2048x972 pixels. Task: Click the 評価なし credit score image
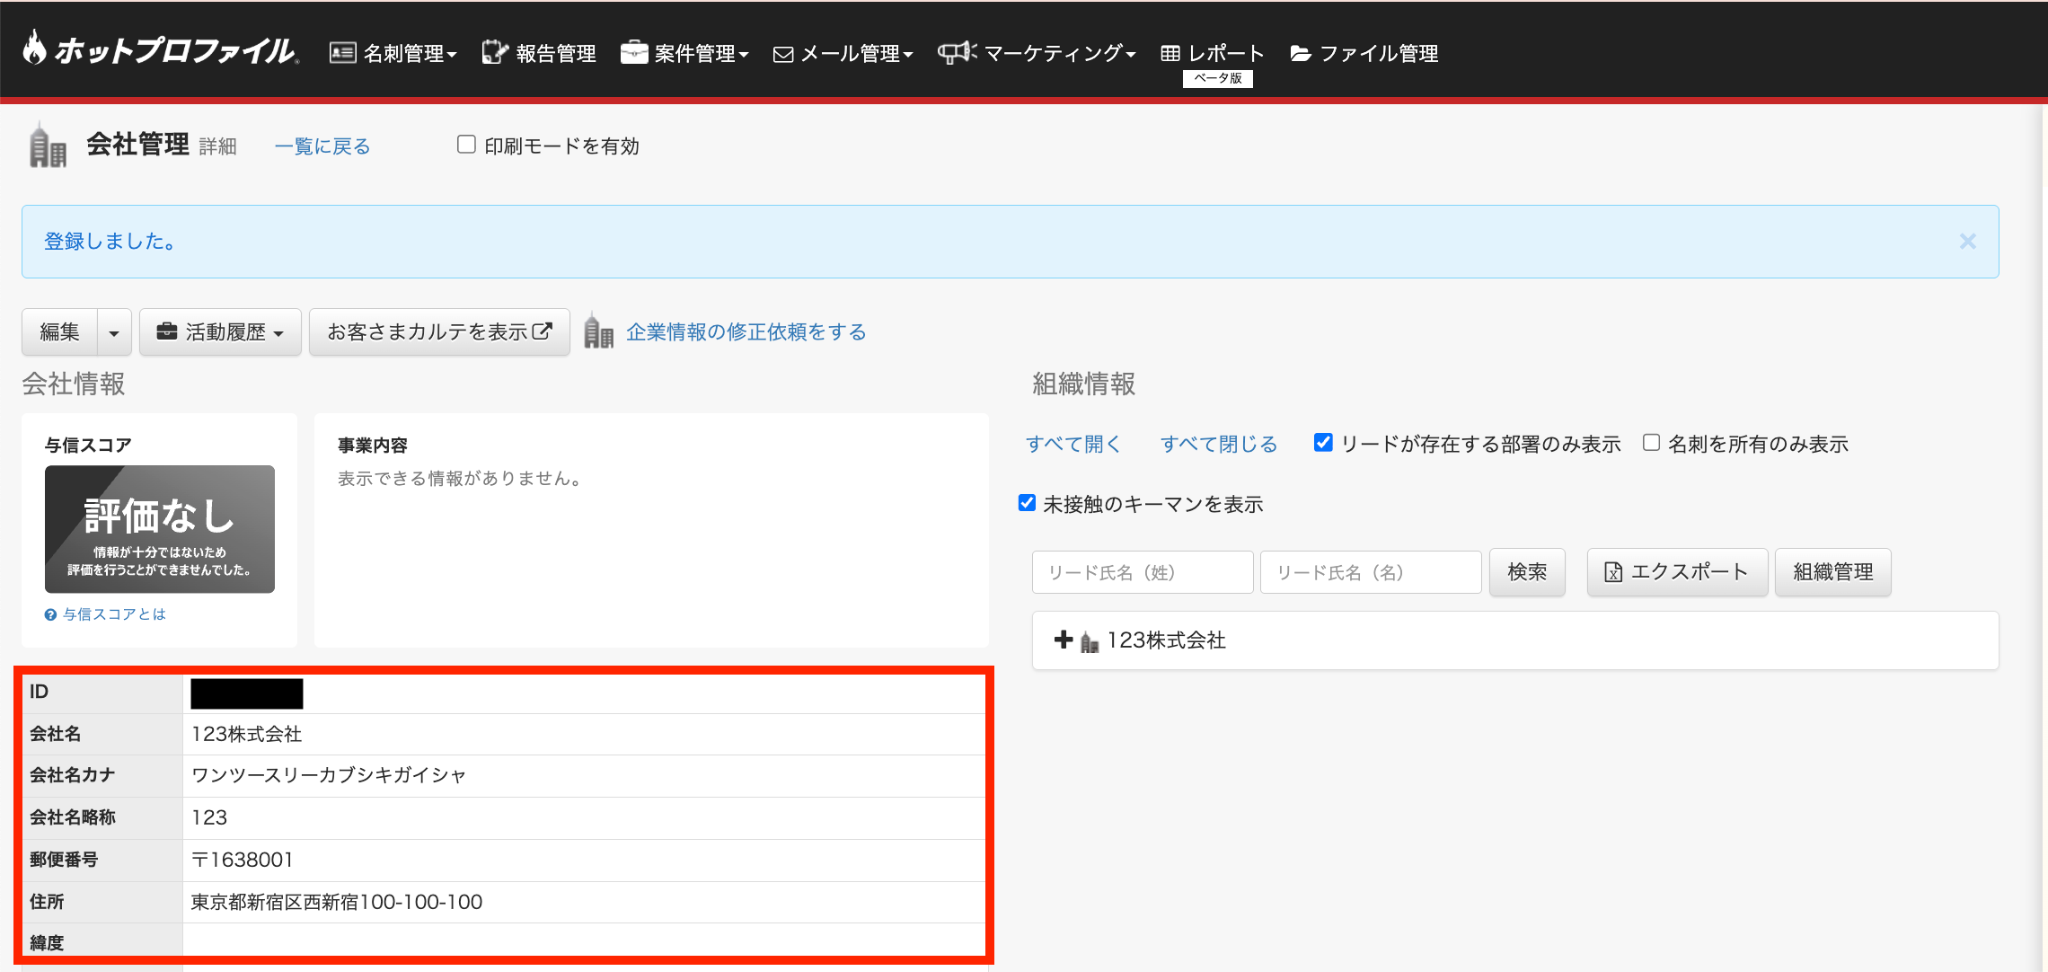[x=160, y=529]
